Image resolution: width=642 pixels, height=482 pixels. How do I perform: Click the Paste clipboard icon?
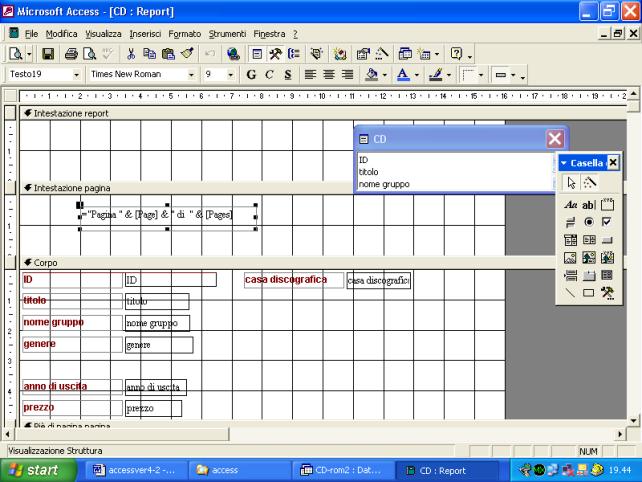168,54
